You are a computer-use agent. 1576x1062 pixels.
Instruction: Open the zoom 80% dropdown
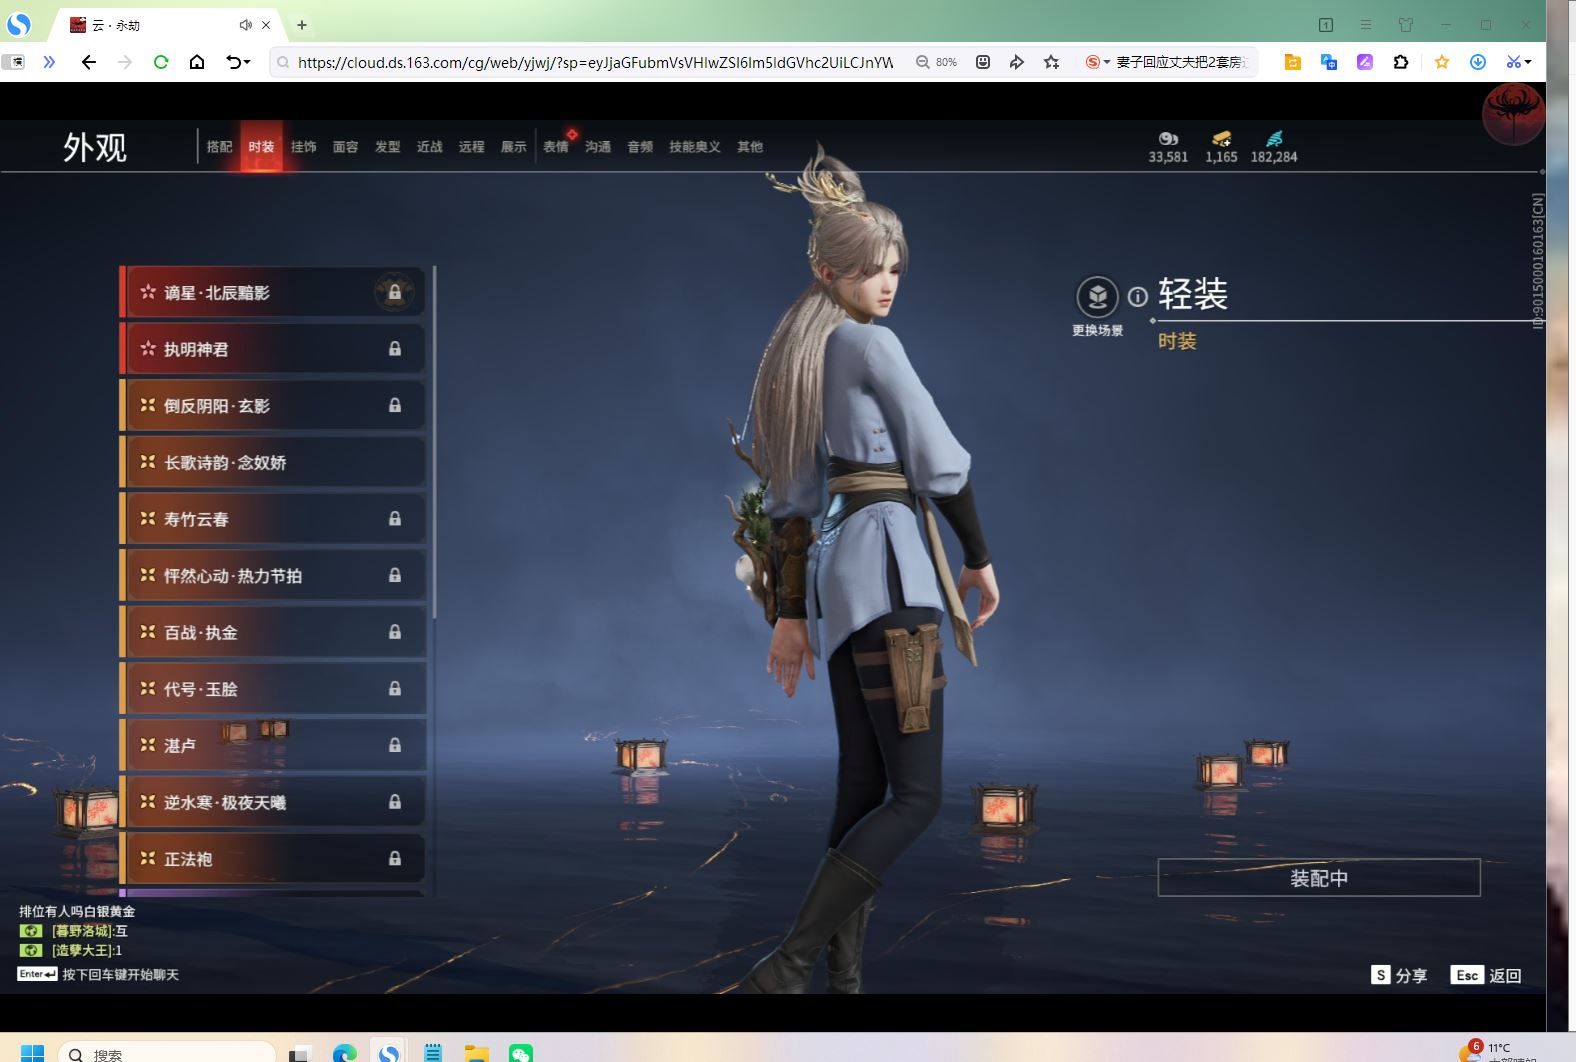click(937, 62)
